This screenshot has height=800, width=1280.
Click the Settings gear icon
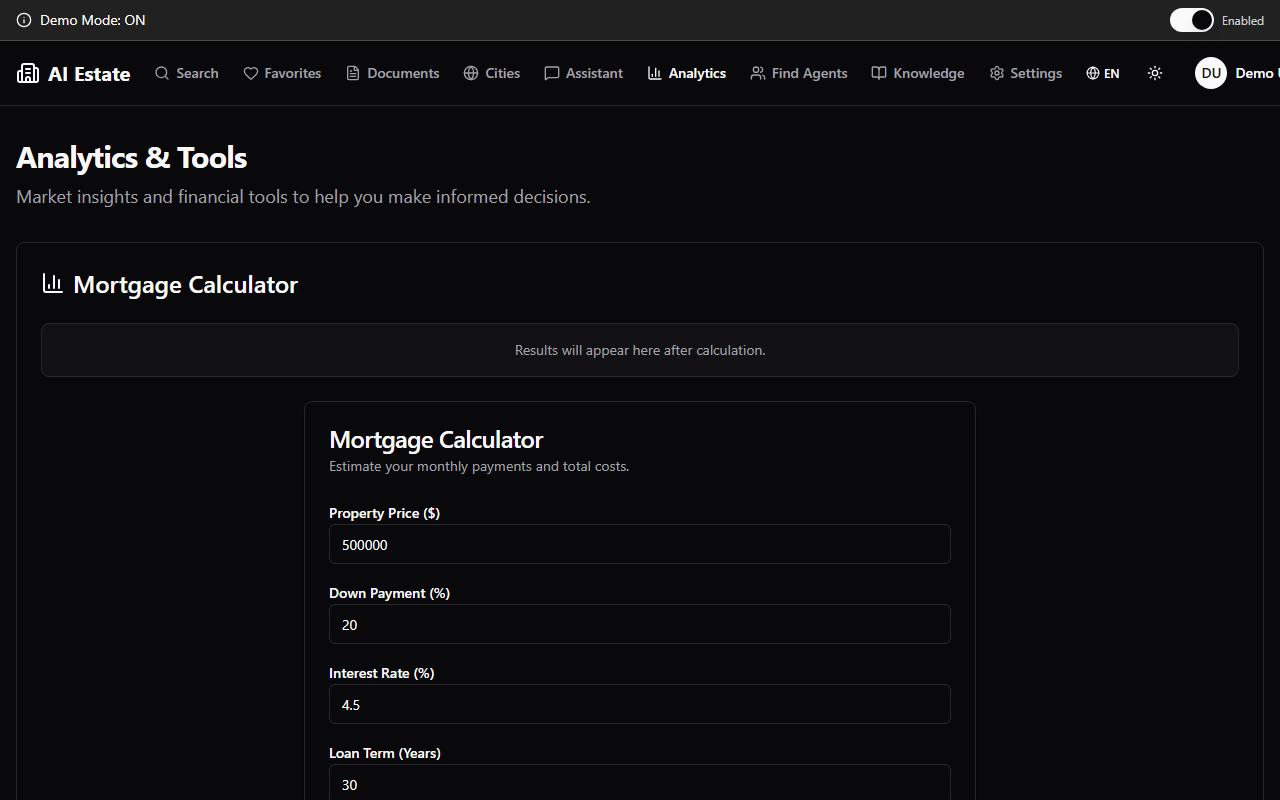[x=997, y=73]
